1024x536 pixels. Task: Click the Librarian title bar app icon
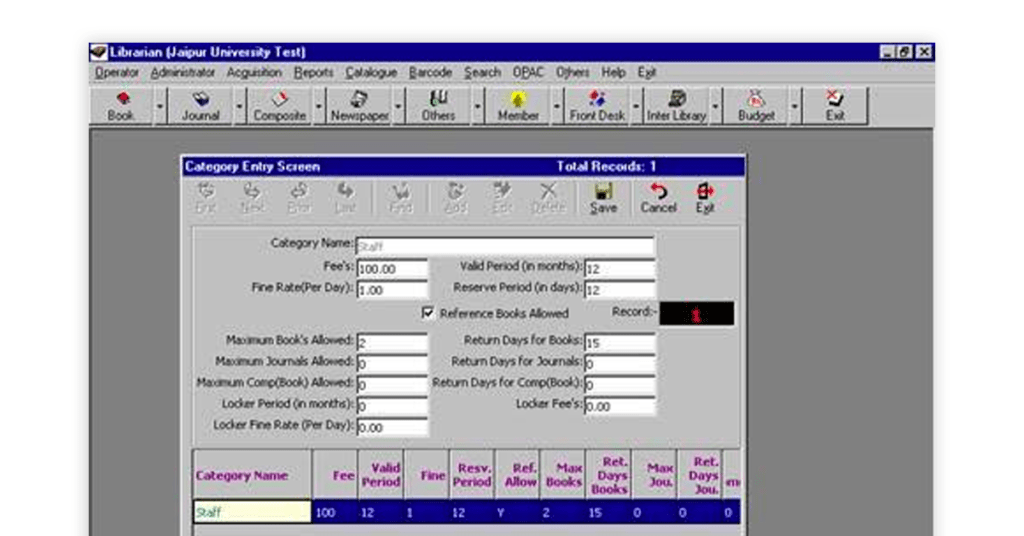(99, 52)
